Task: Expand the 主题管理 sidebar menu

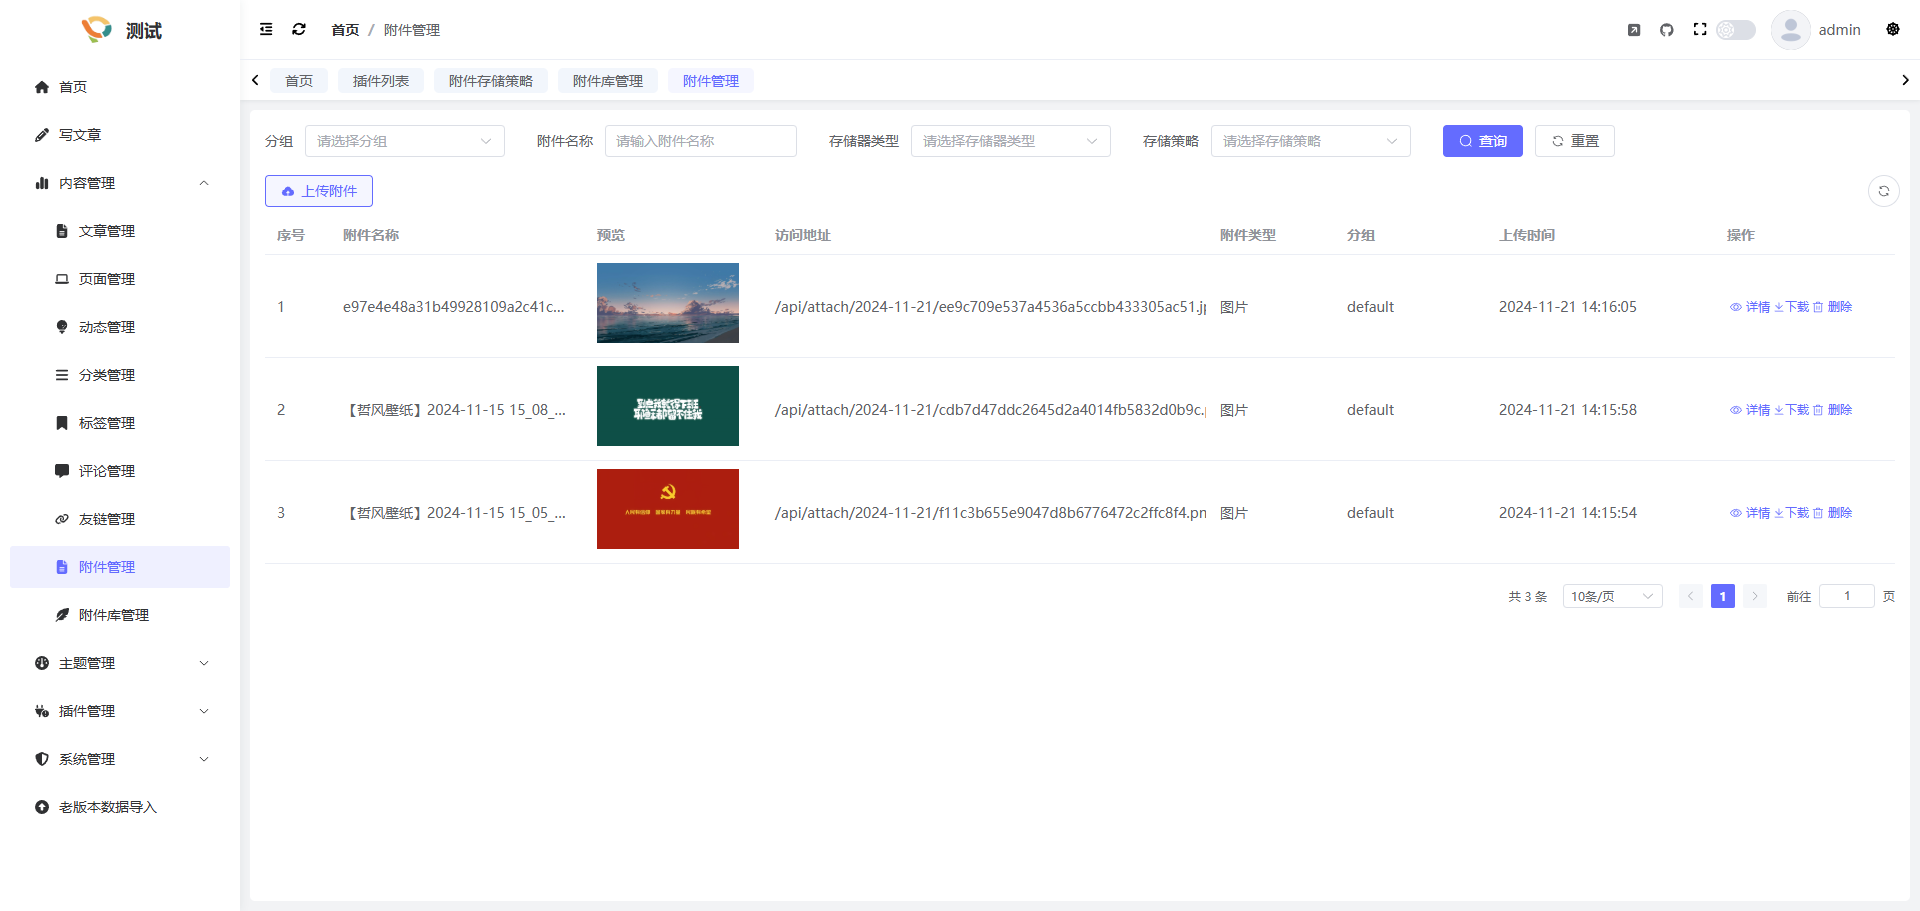Action: point(120,663)
